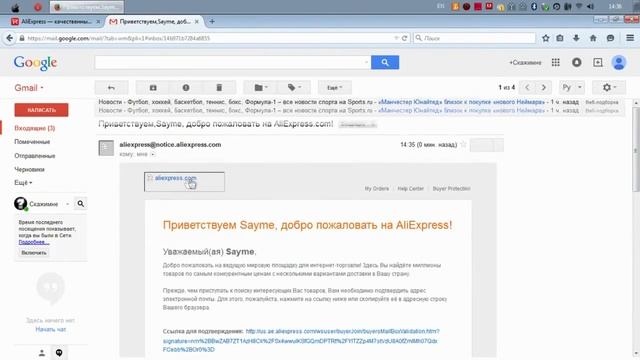Click the sender avatar thumbnail
Screen dimensions: 640x360
pos(106,147)
